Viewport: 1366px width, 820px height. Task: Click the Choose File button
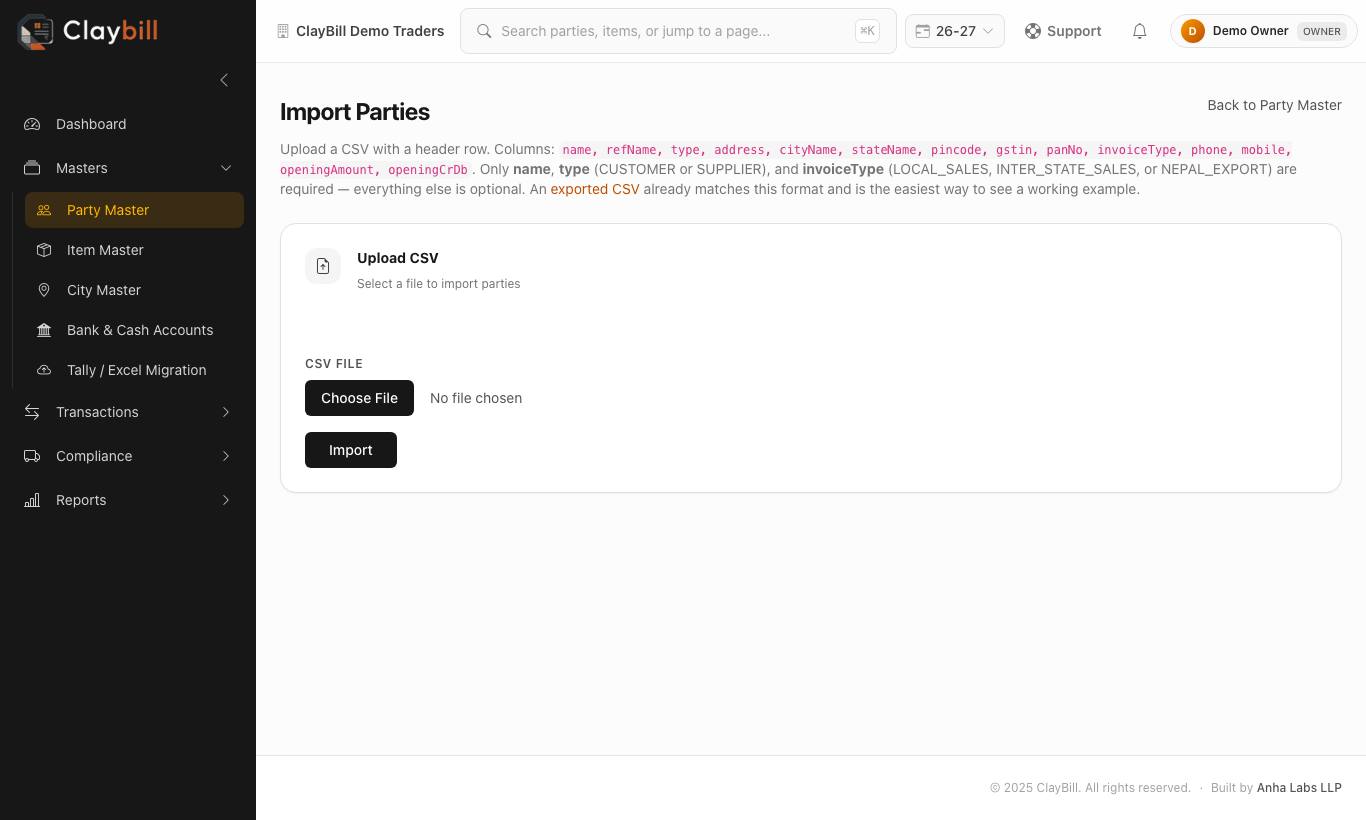click(359, 398)
